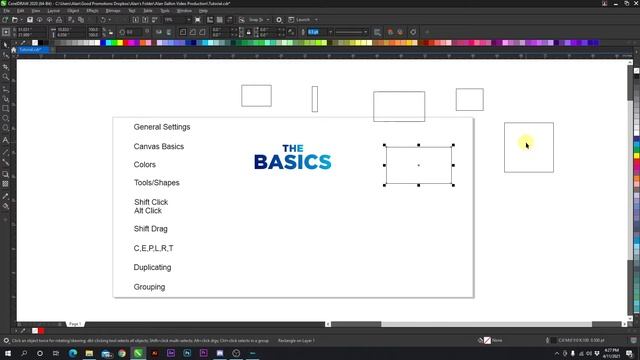This screenshot has height=360, width=640.
Task: Select the Page 1 tab
Action: (x=75, y=324)
